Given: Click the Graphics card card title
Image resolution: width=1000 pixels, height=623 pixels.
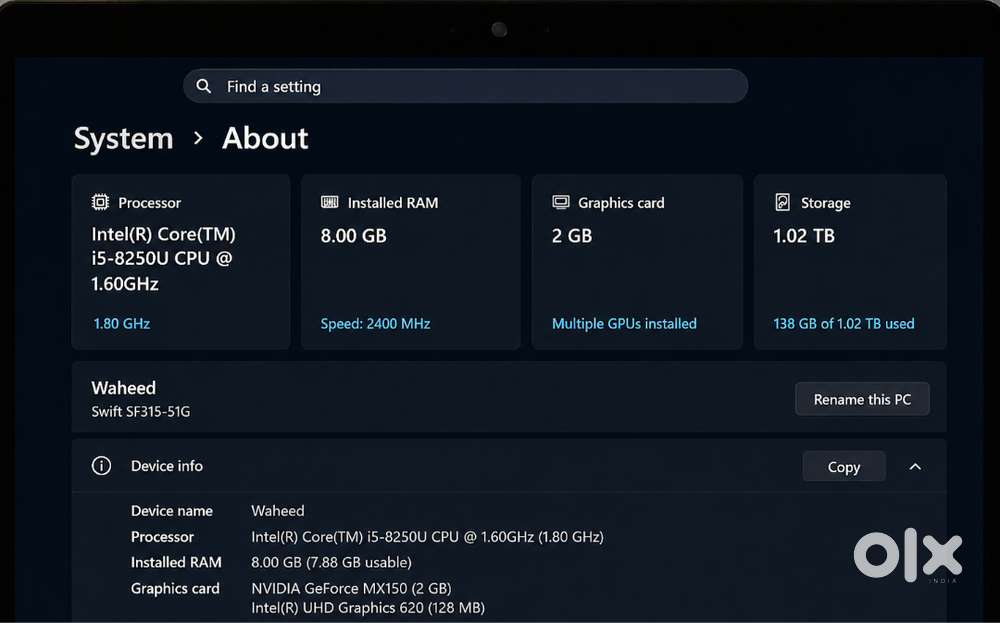Looking at the screenshot, I should [x=621, y=203].
